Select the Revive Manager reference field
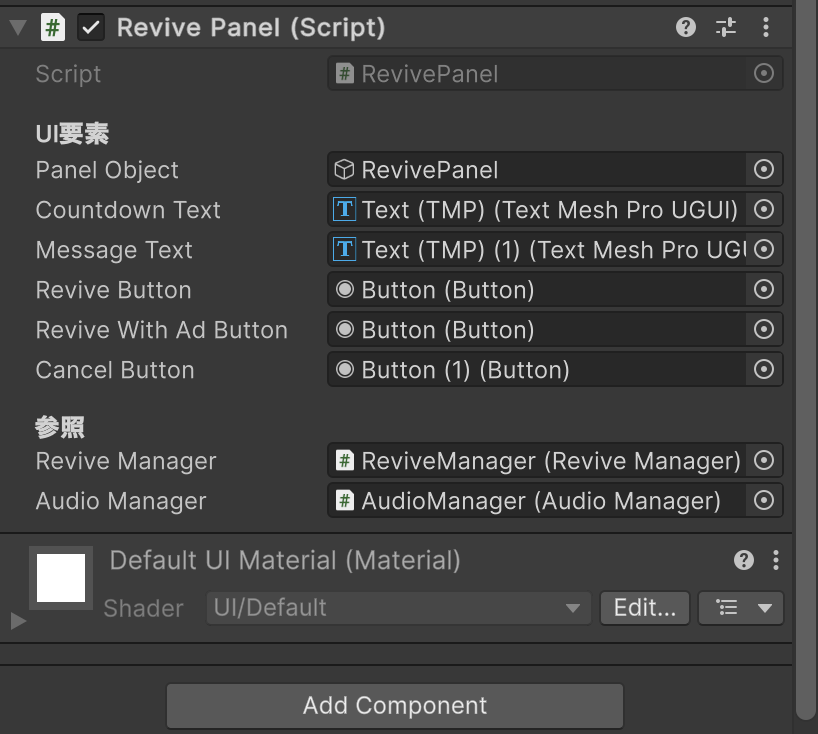The width and height of the screenshot is (818, 734). 538,461
